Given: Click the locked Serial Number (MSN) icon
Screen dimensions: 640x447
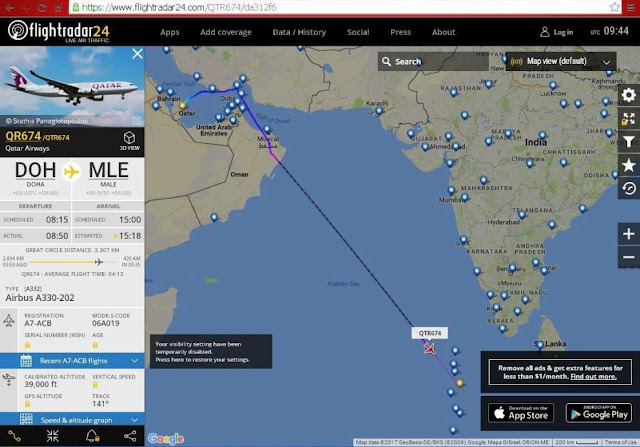Looking at the screenshot, I should pos(27,345).
